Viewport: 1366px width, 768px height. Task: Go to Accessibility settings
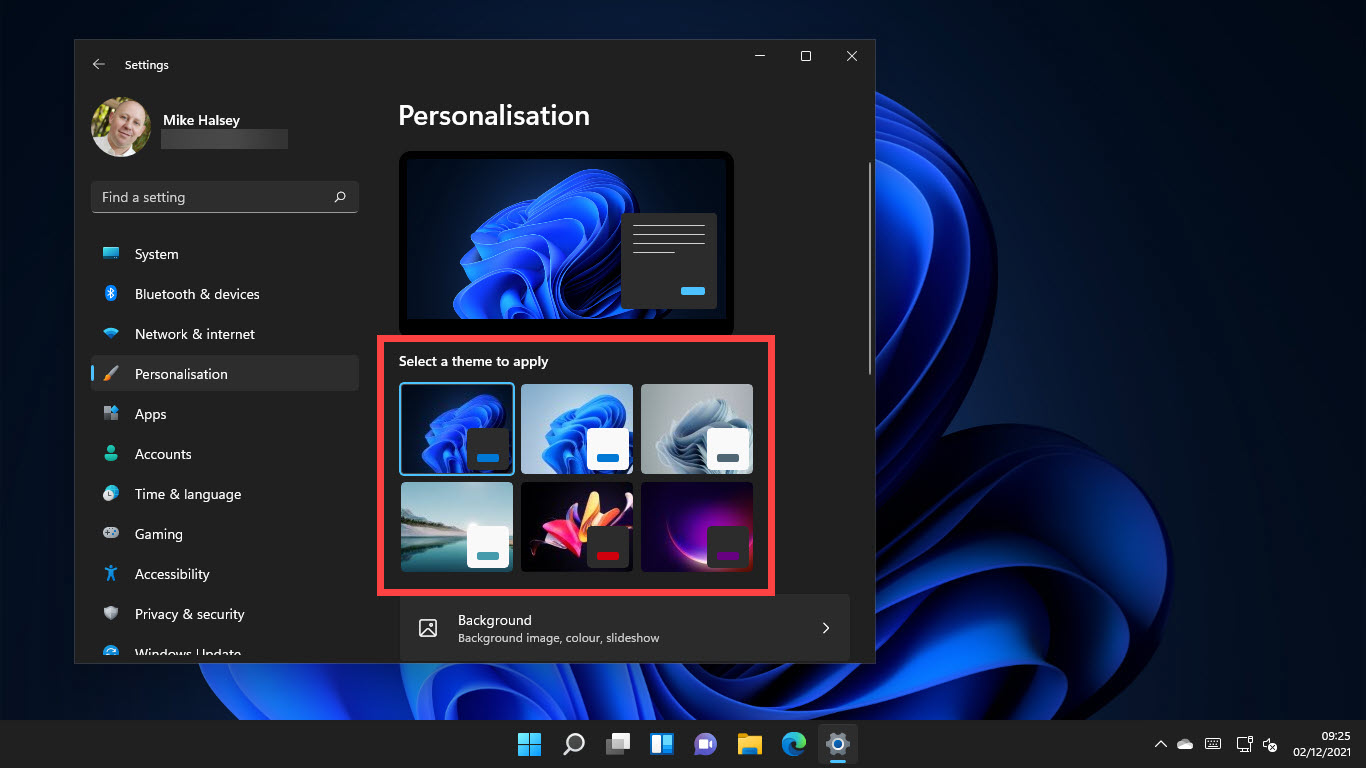pyautogui.click(x=171, y=574)
